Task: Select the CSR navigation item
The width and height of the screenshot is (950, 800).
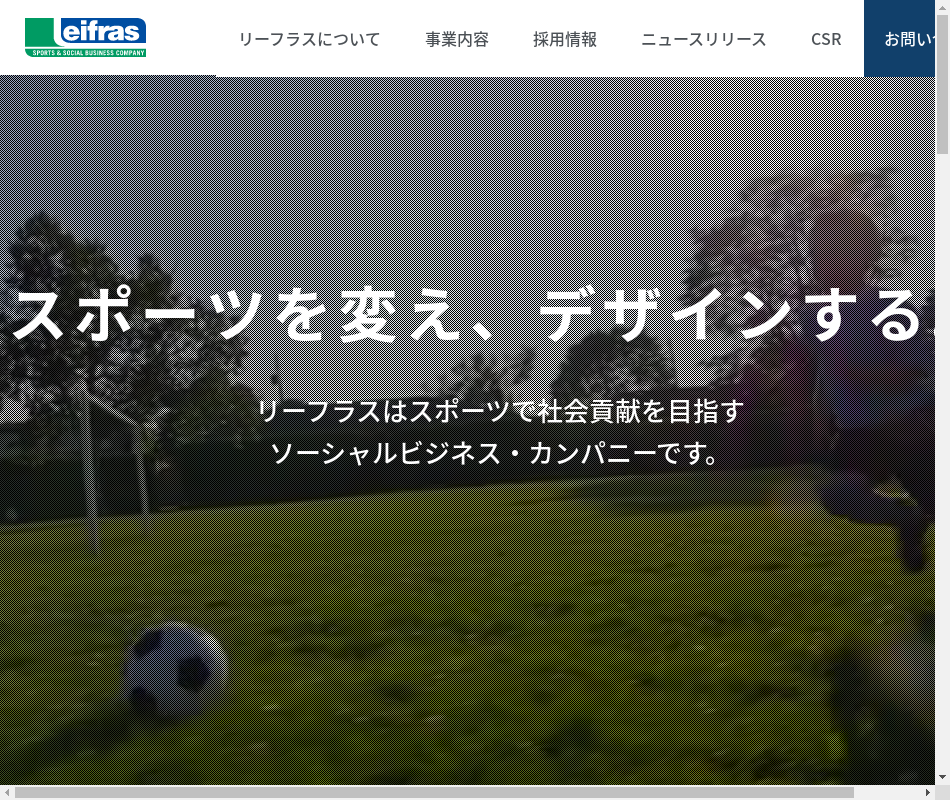Action: pyautogui.click(x=826, y=39)
